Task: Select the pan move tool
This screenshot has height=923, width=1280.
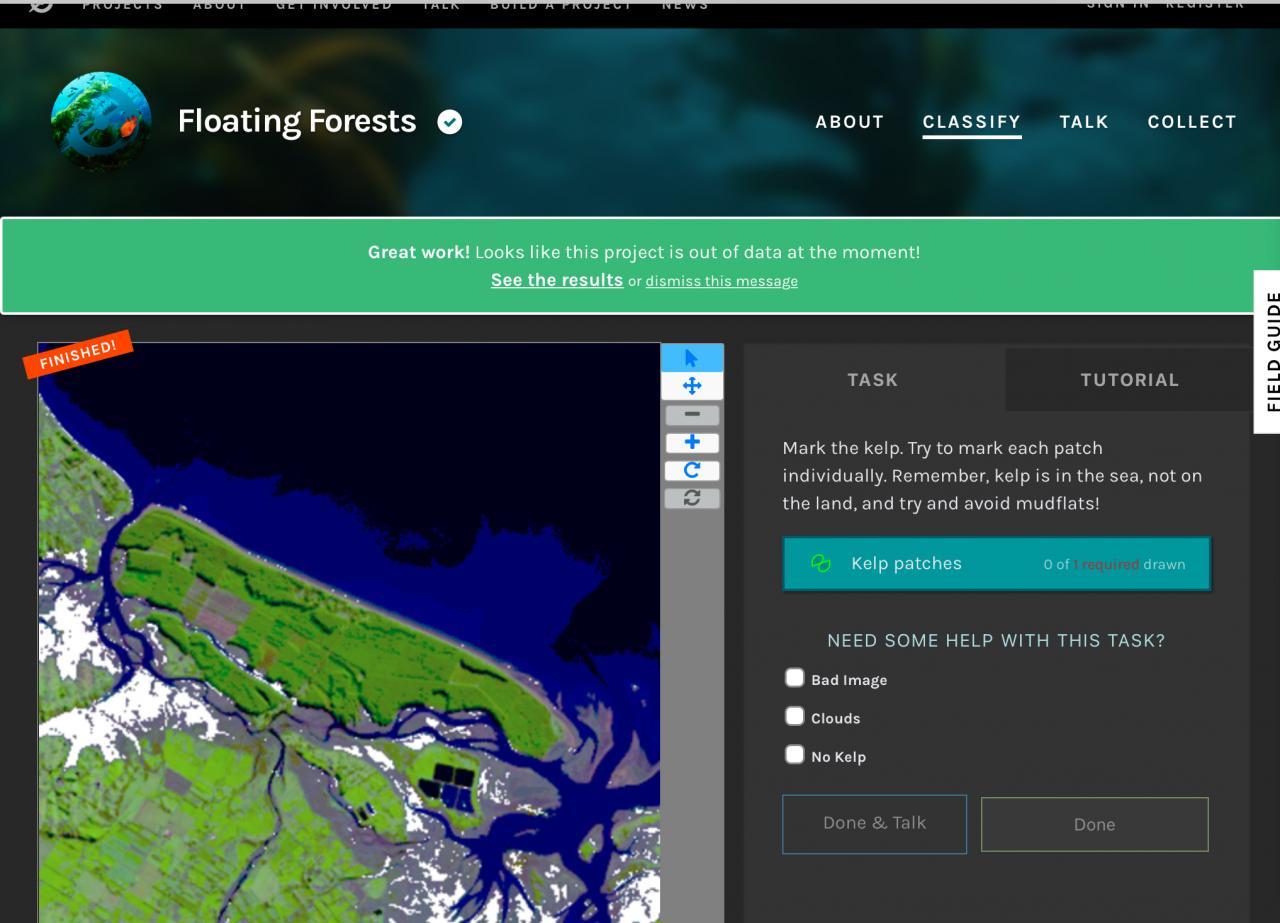Action: tap(692, 386)
